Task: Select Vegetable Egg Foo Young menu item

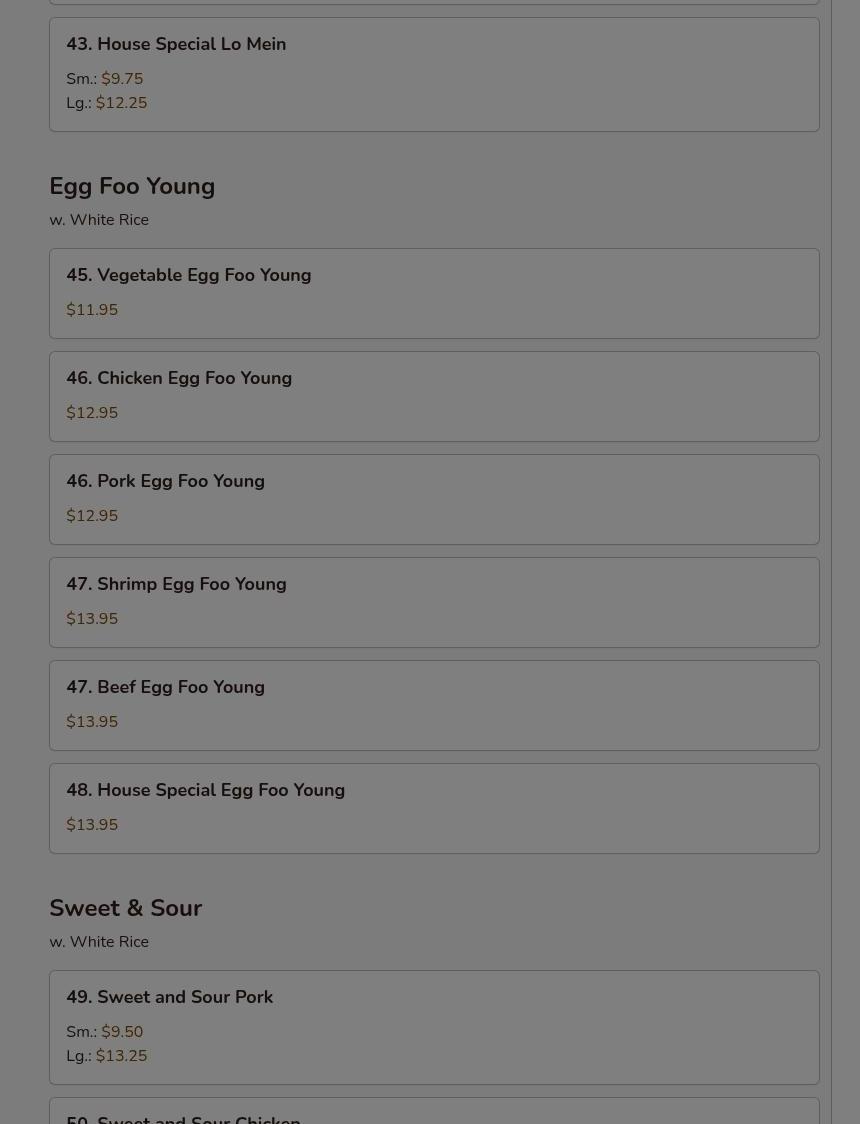Action: [x=188, y=275]
